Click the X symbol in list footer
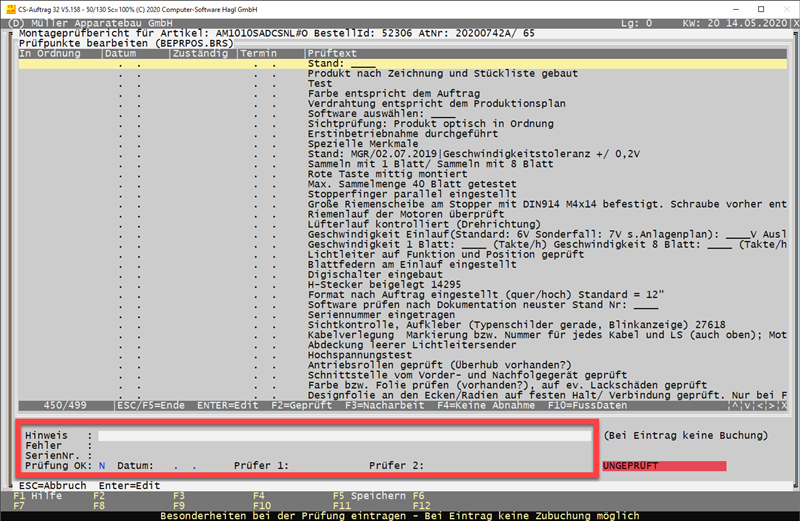This screenshot has width=800, height=521. (x=783, y=405)
